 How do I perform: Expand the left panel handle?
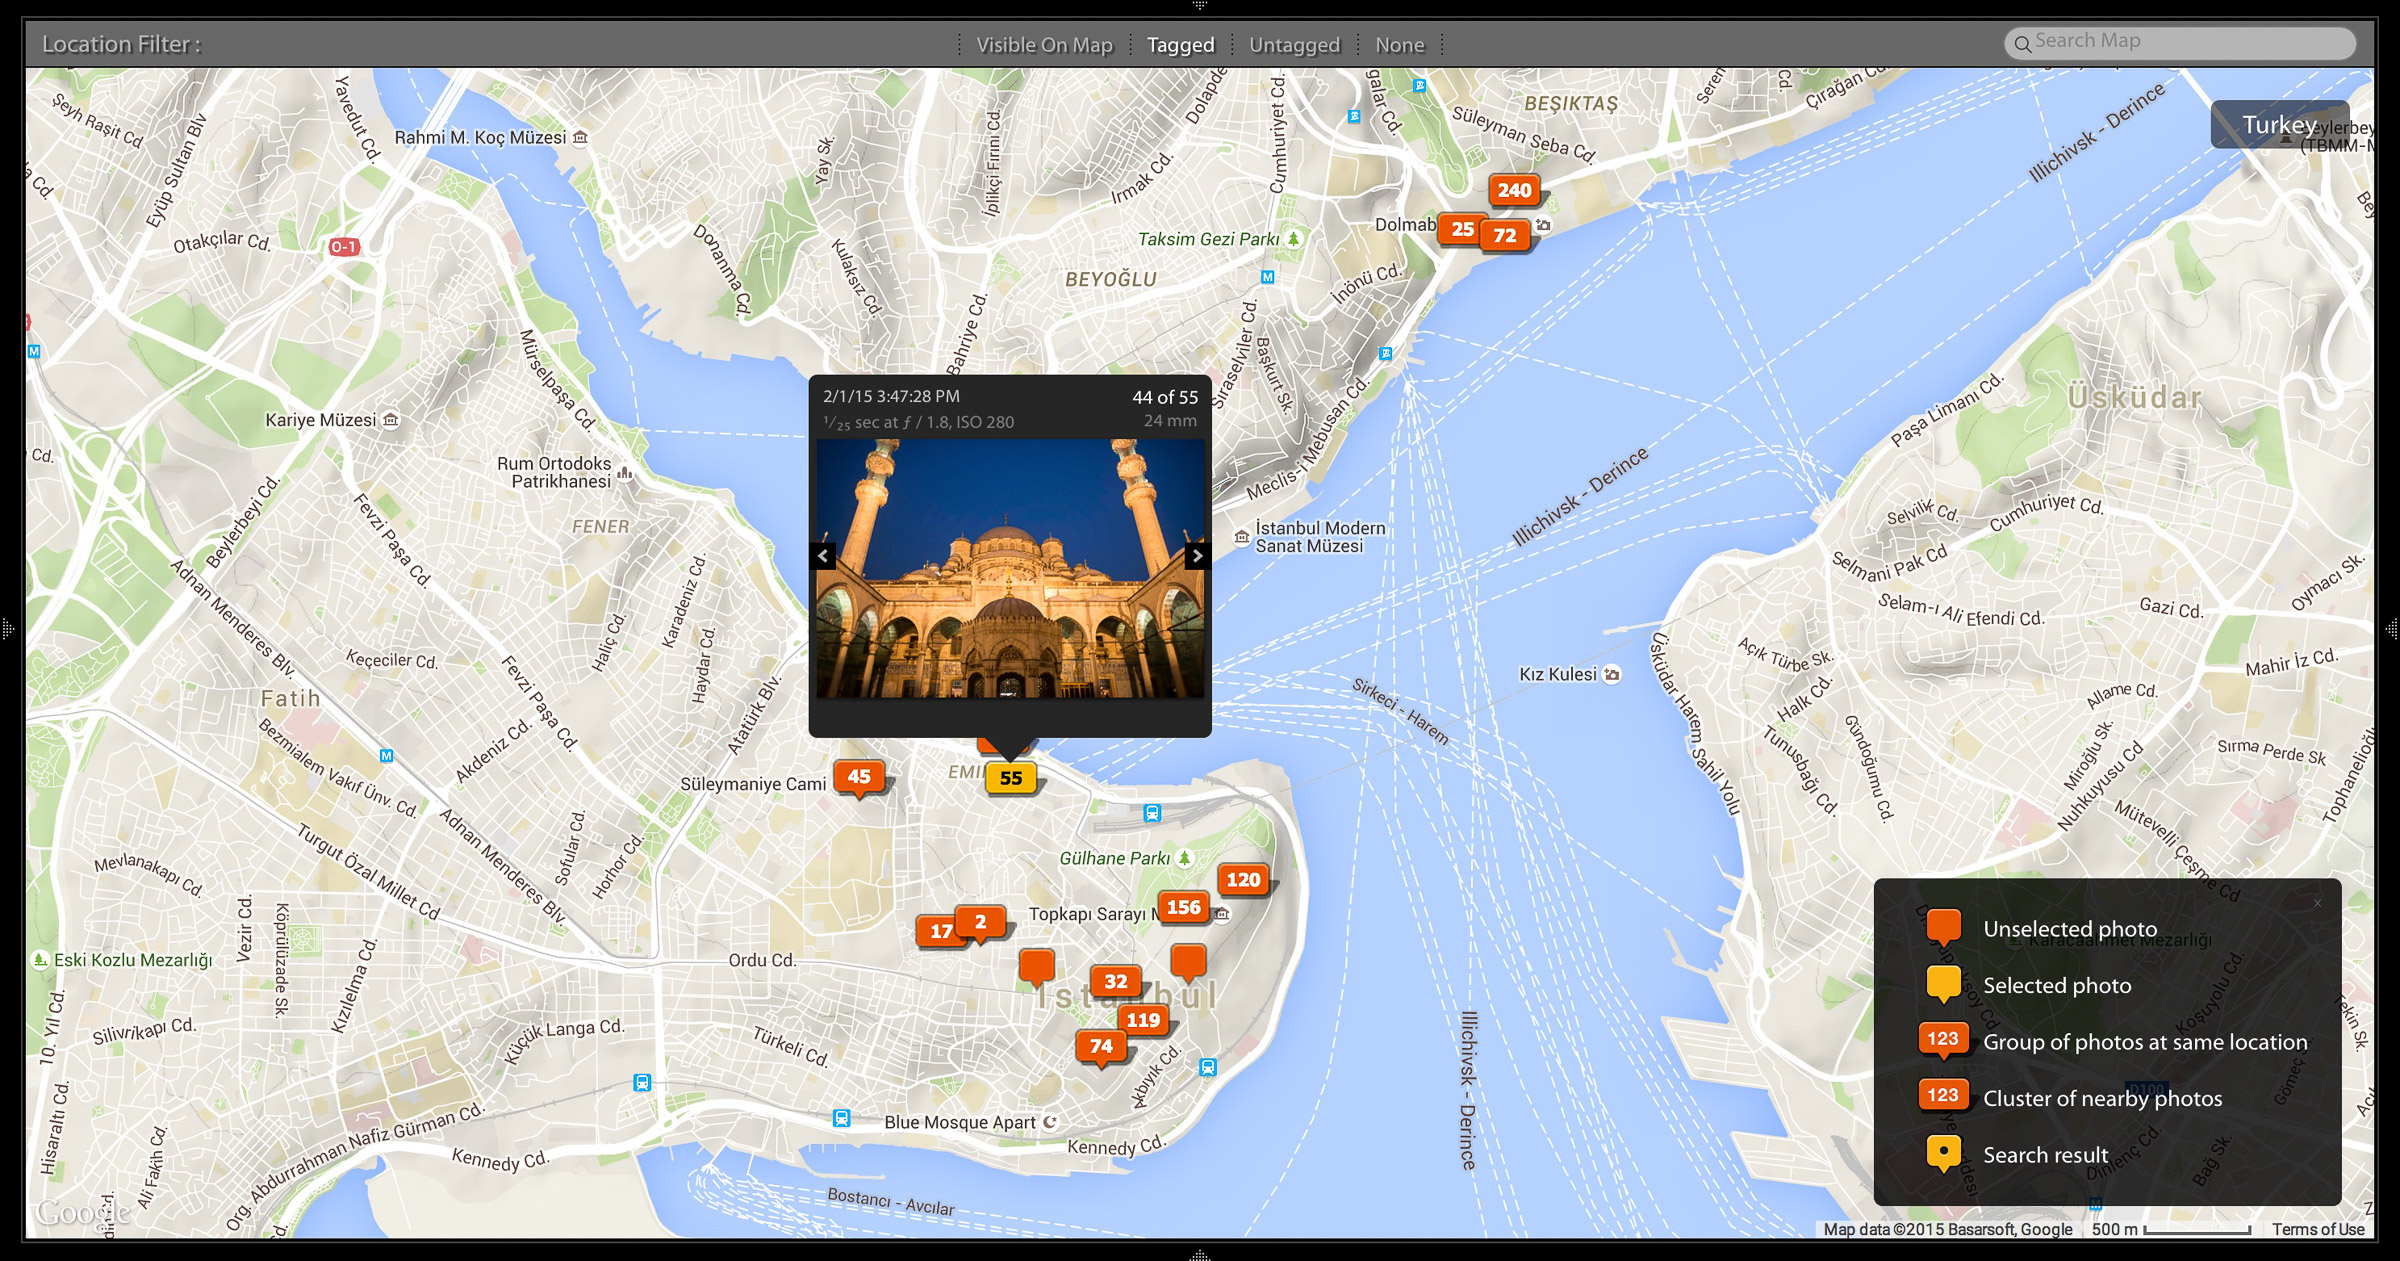tap(7, 629)
